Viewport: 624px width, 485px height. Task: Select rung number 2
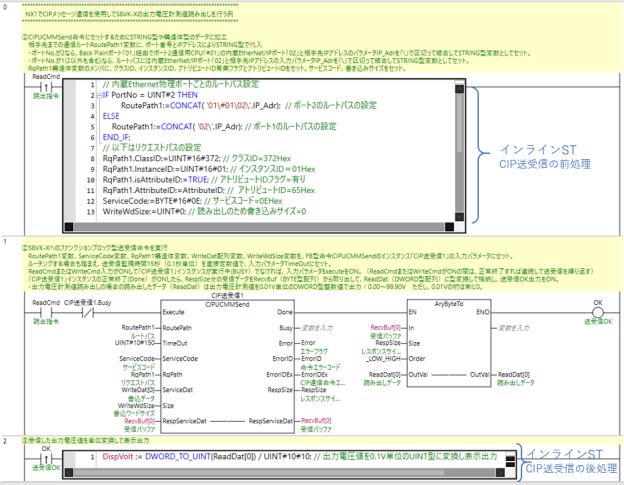click(5, 441)
